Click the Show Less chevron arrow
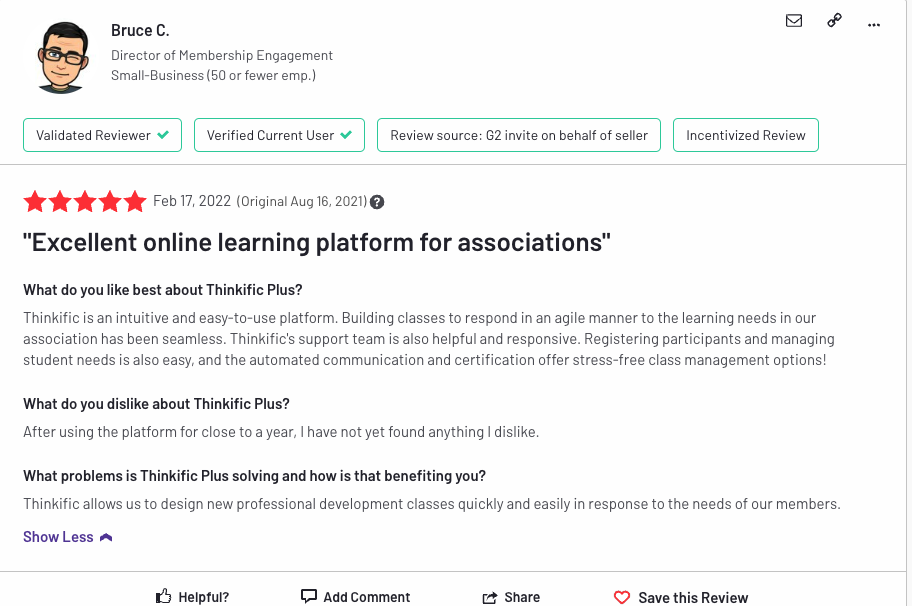Viewport: 912px width, 606px height. [106, 537]
